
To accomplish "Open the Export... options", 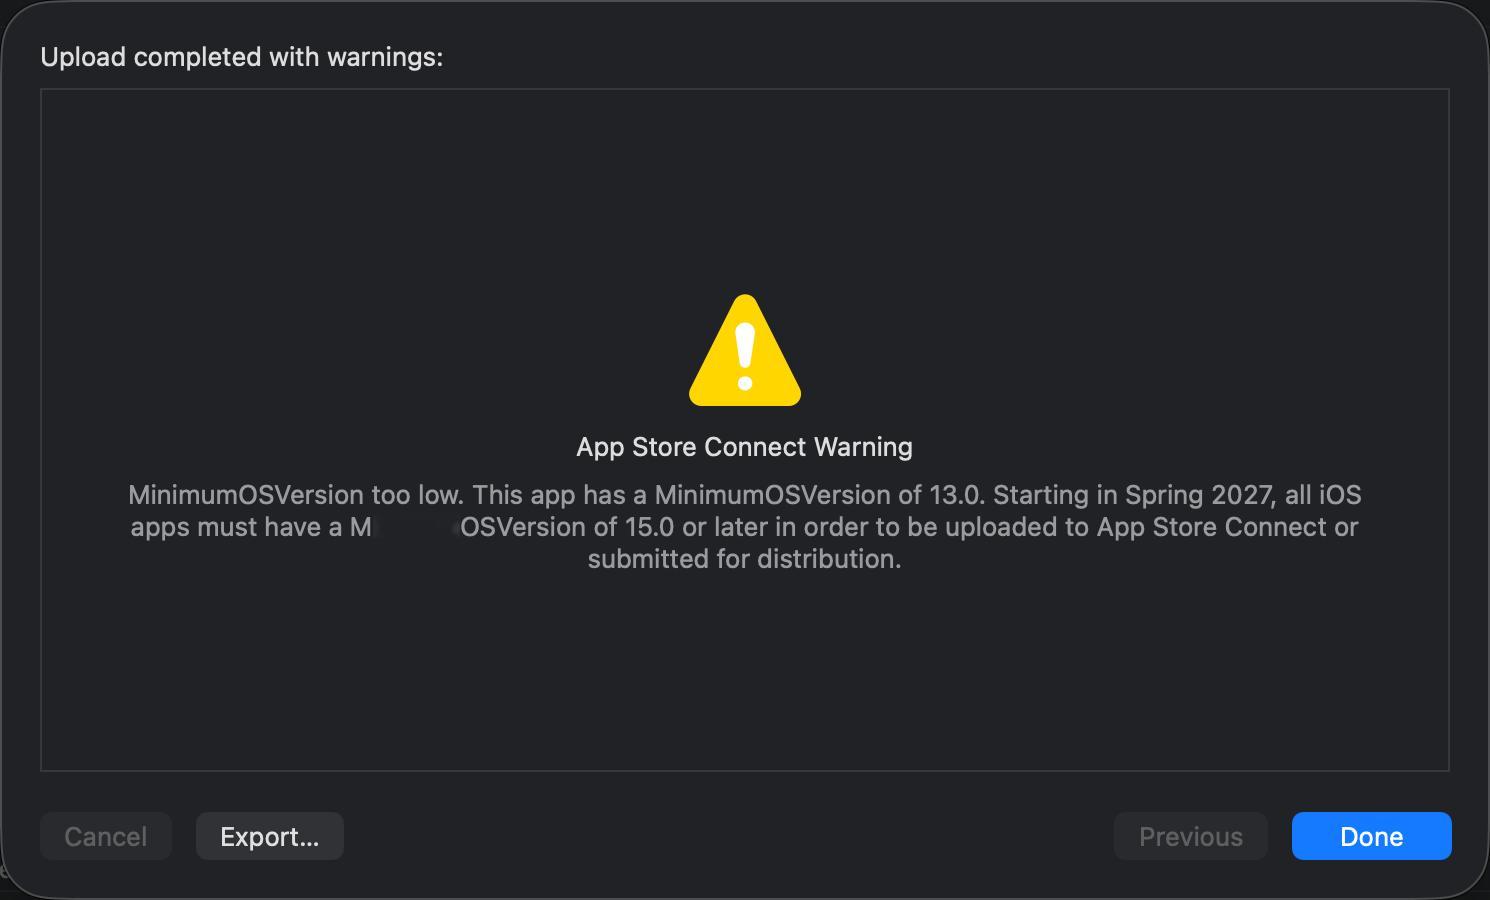I will (x=270, y=836).
